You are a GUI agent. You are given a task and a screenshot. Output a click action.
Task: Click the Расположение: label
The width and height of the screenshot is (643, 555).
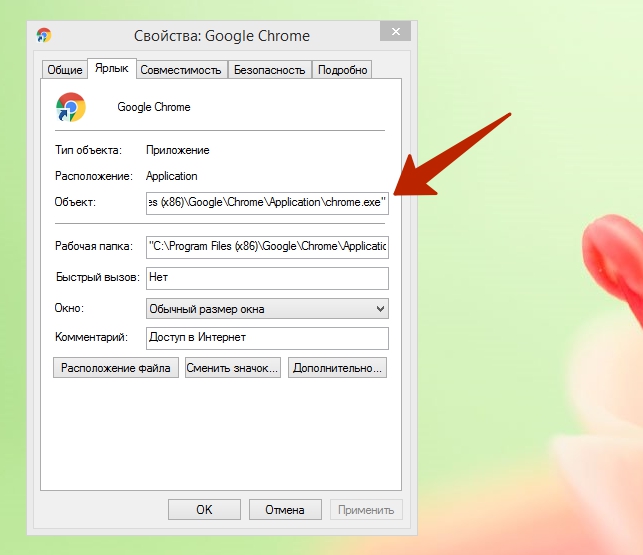point(94,176)
